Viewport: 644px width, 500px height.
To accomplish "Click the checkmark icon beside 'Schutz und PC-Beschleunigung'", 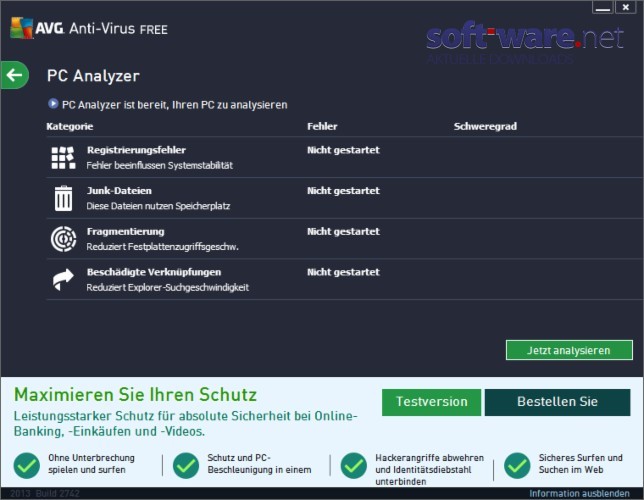I will [186, 465].
